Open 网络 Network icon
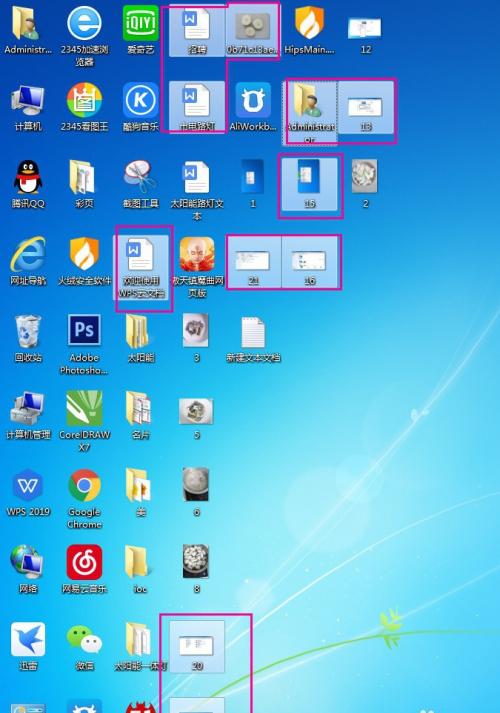Screen dimensions: 500x713 point(28,570)
